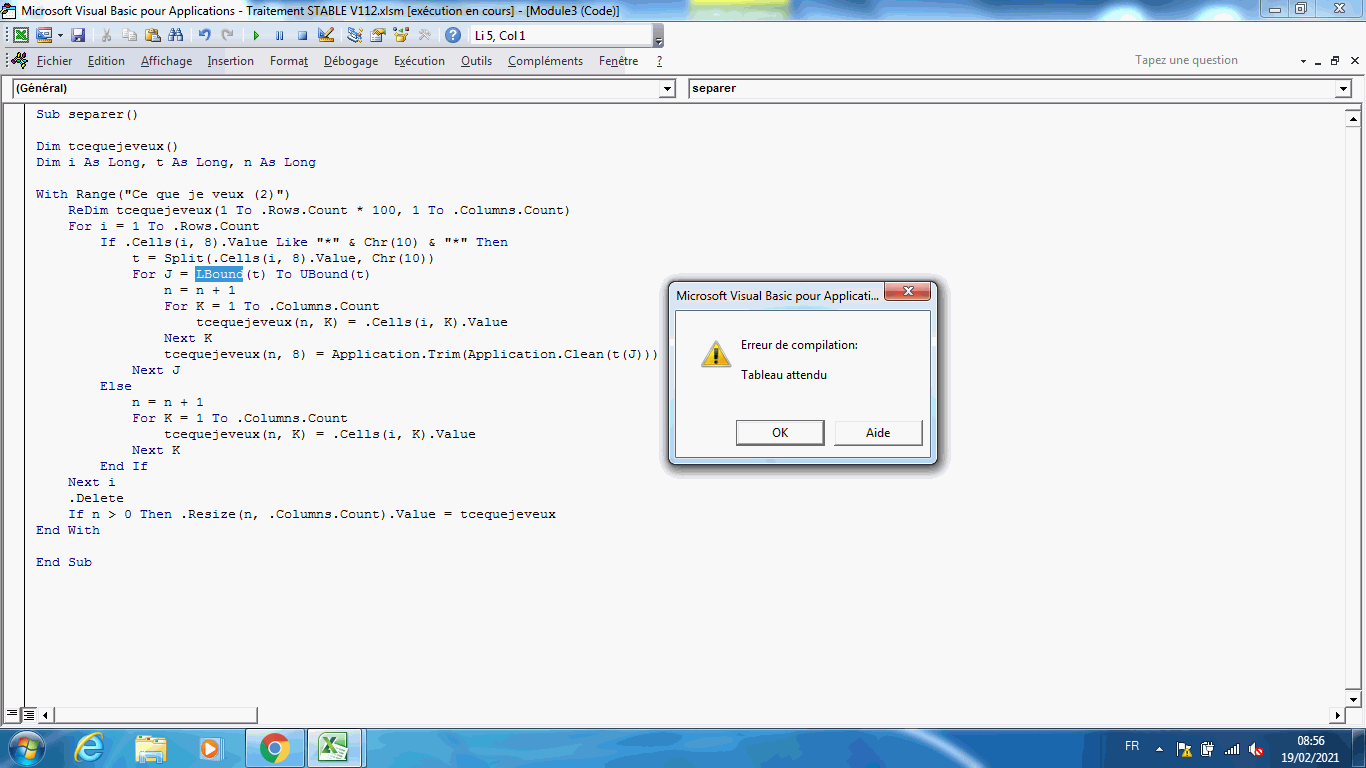Click the Save floppy disk icon
This screenshot has width=1366, height=768.
coord(78,35)
